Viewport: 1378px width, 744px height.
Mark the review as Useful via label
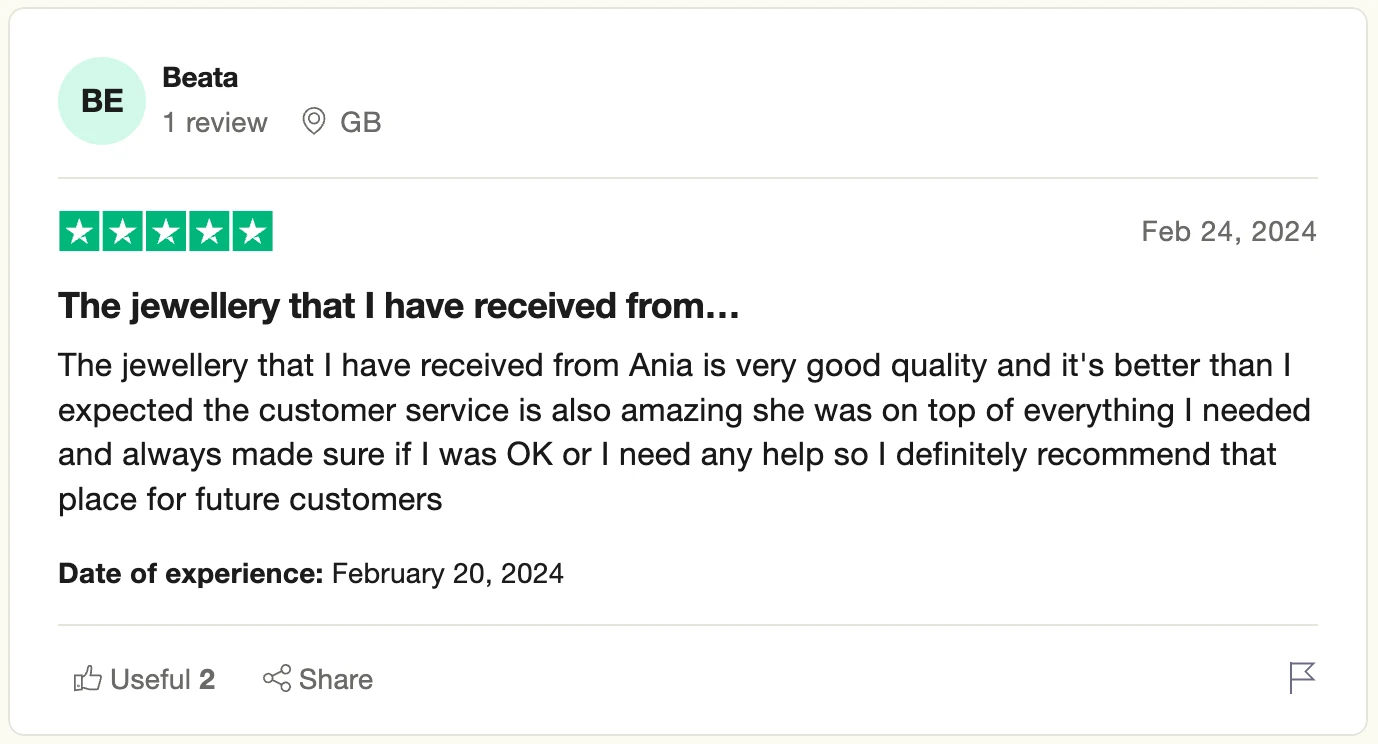[x=150, y=680]
